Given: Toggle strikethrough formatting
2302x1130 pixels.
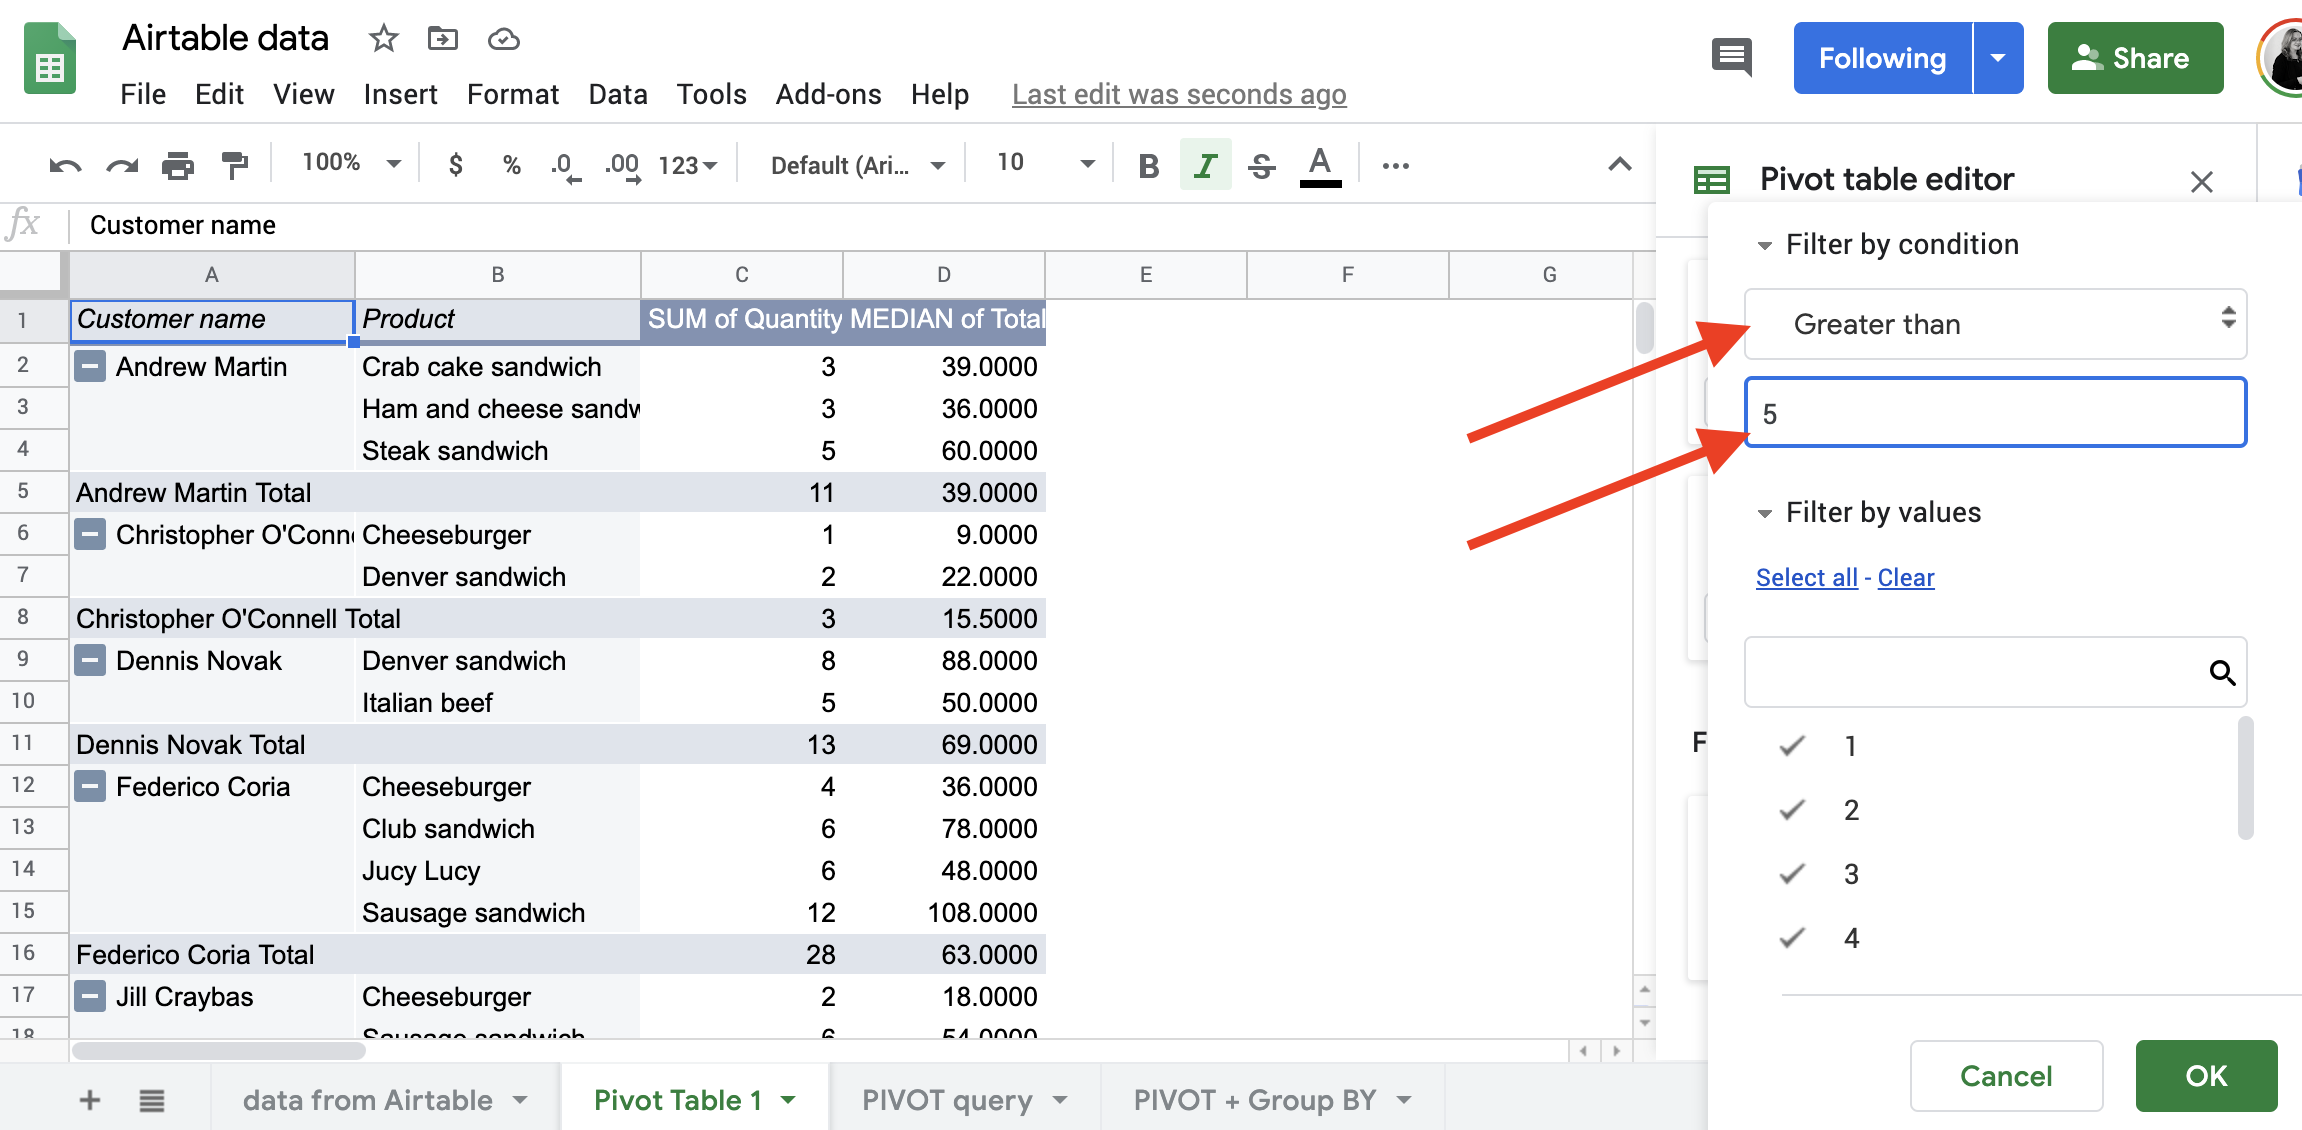Looking at the screenshot, I should [x=1261, y=165].
